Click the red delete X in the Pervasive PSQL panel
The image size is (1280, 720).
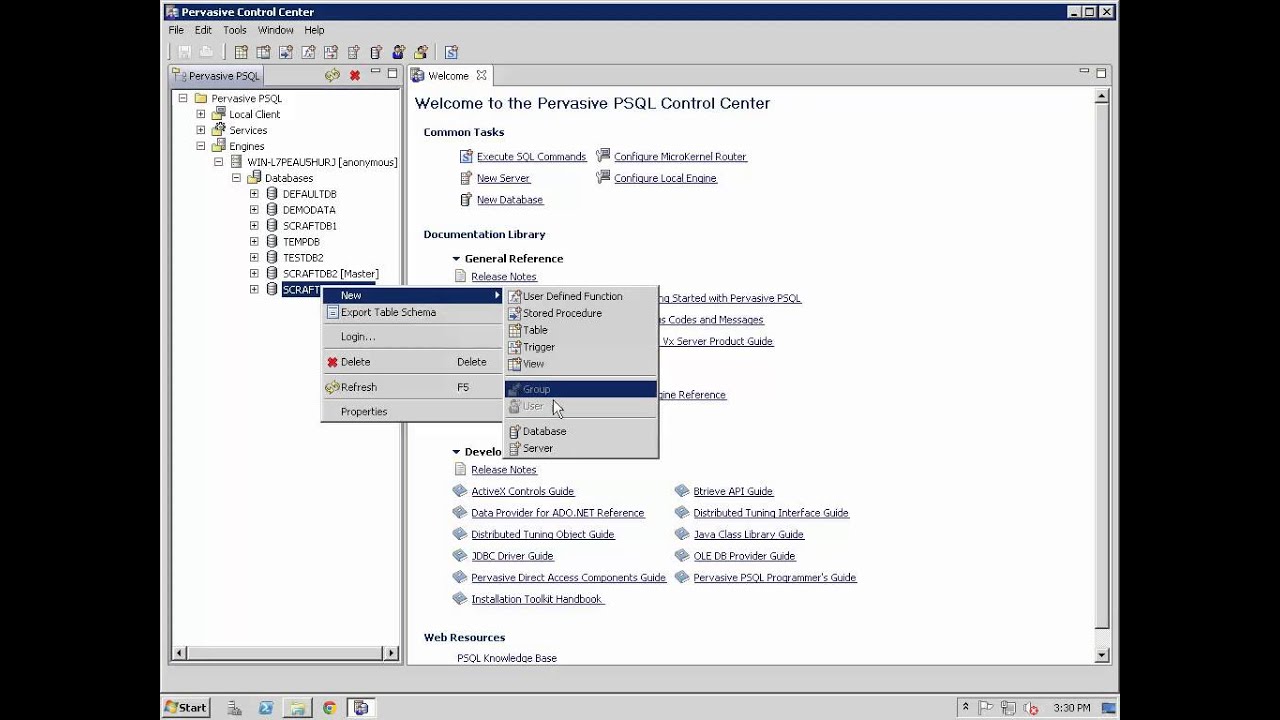[355, 75]
